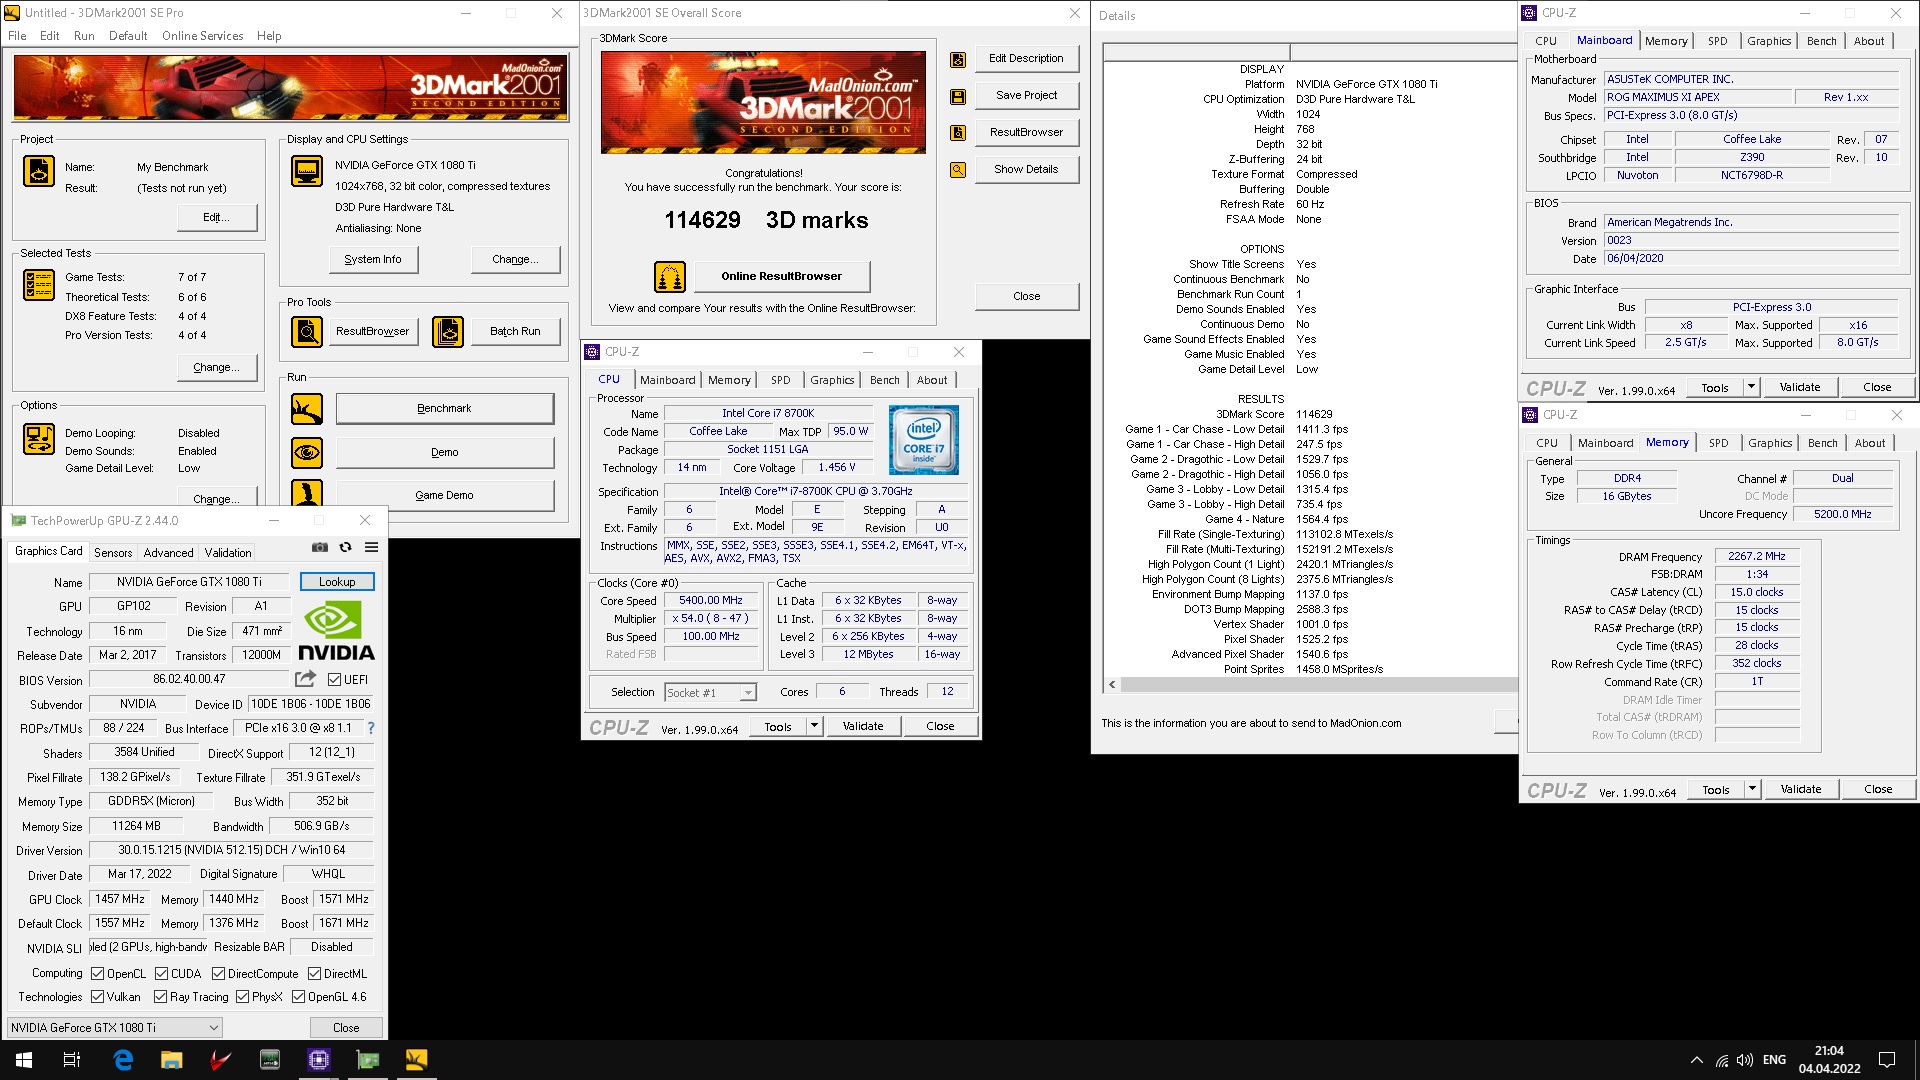Click the scrollbar left arrow in Details
The height and width of the screenshot is (1080, 1920).
pyautogui.click(x=1112, y=685)
